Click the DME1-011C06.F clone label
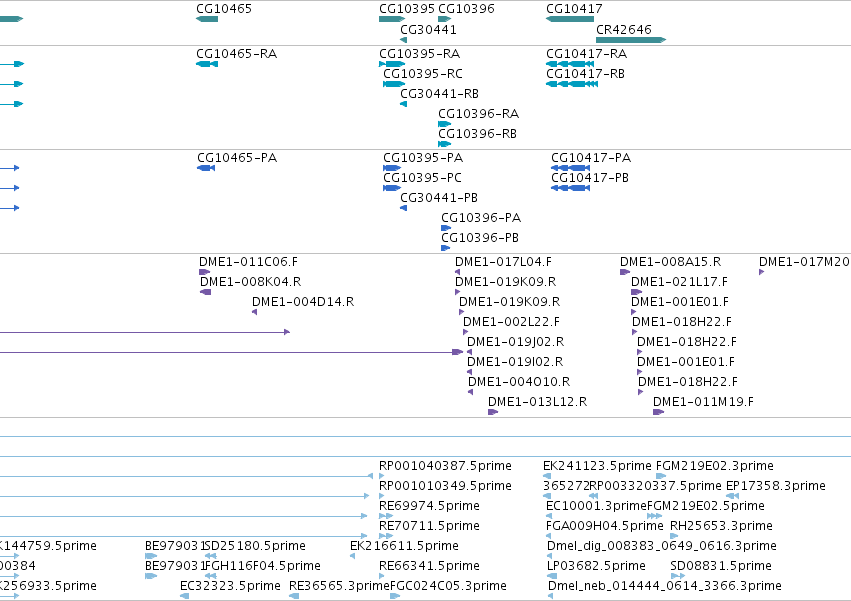The image size is (851, 601). tap(249, 262)
